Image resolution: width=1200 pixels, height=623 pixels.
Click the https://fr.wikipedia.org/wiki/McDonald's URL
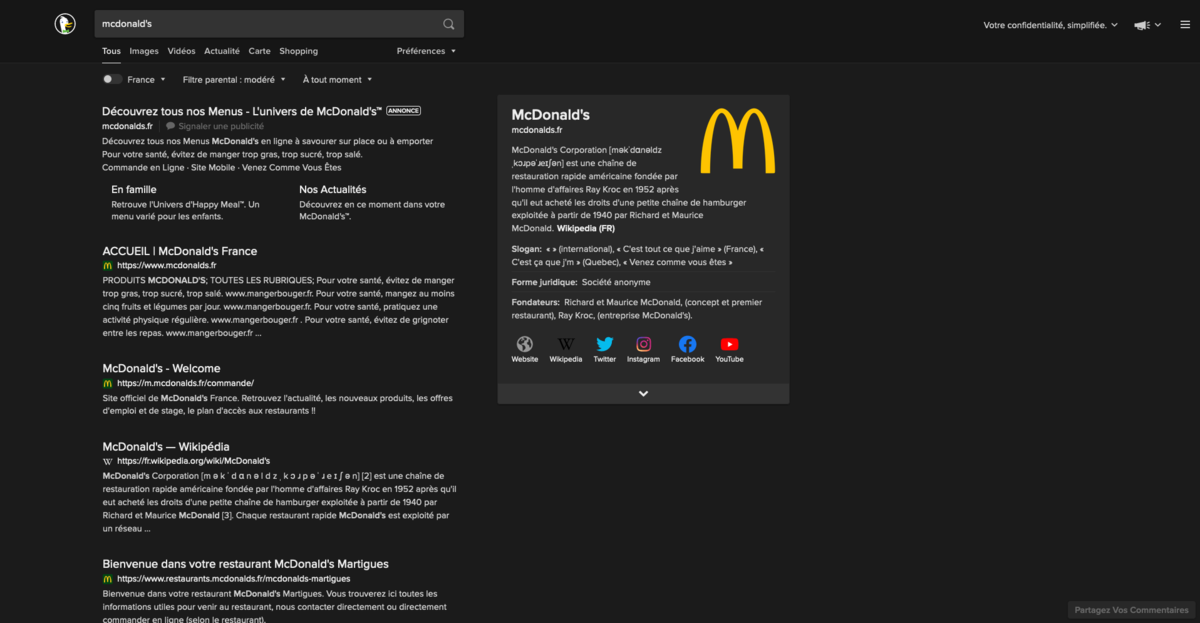click(x=193, y=461)
